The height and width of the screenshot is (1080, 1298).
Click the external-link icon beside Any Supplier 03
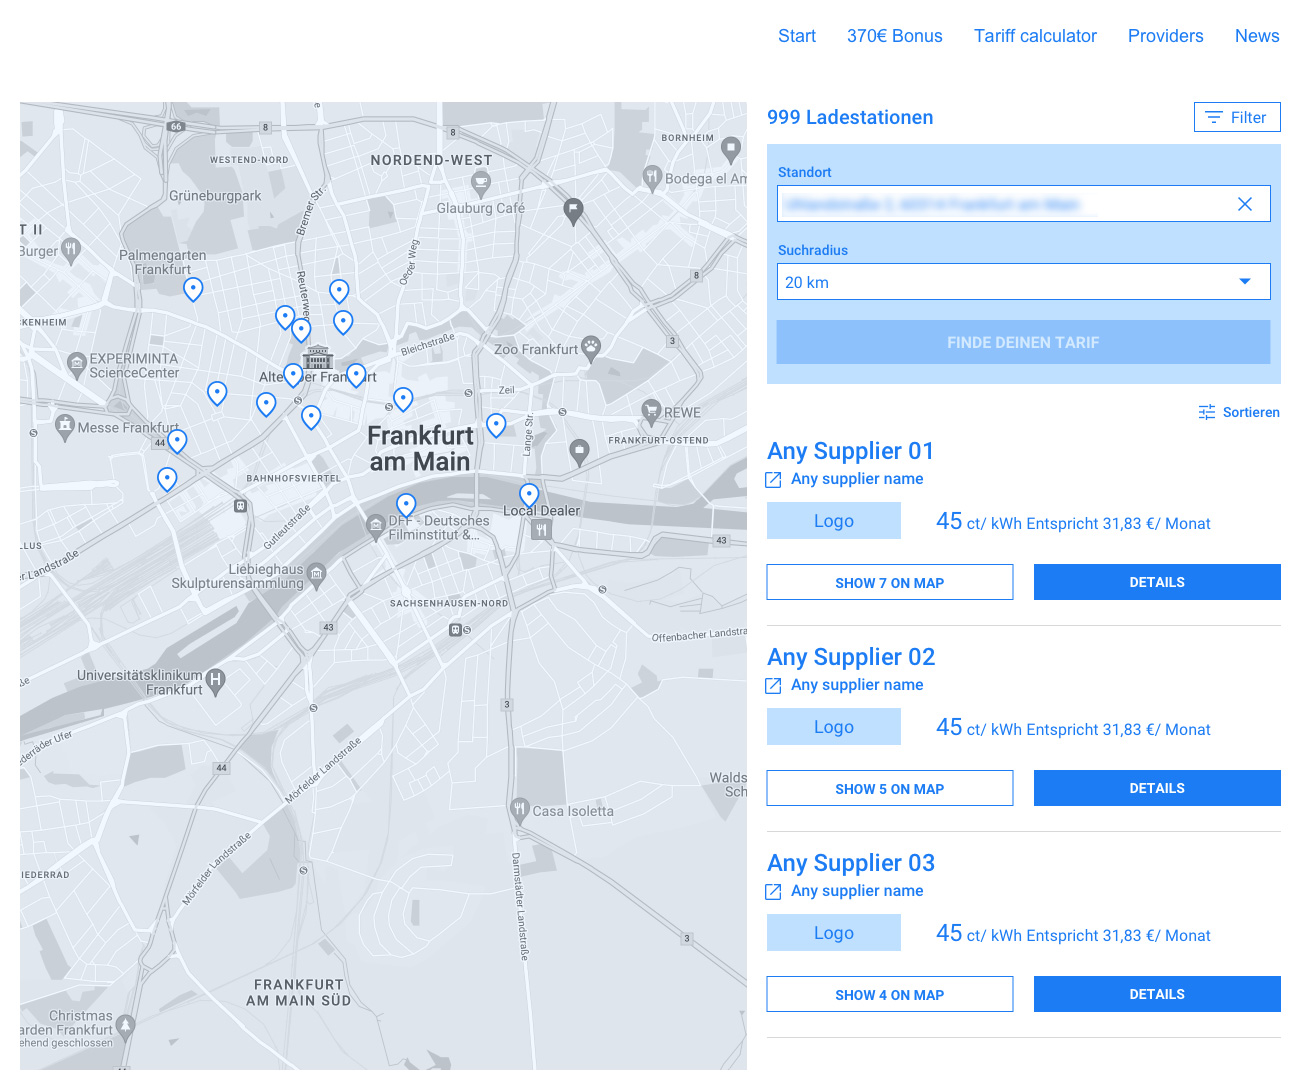[773, 891]
